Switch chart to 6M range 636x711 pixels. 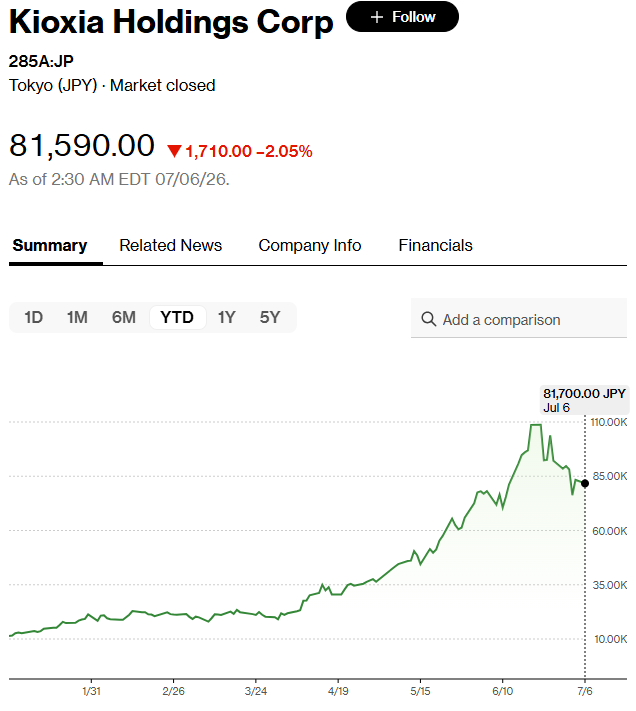[124, 317]
